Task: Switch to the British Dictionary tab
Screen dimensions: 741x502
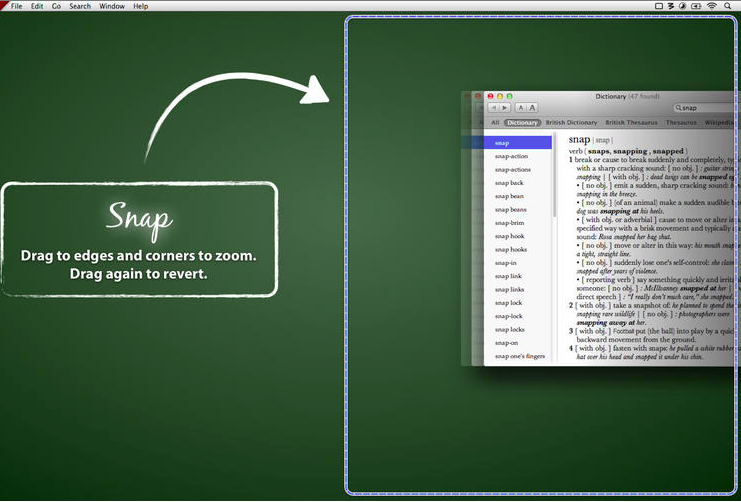Action: click(x=571, y=122)
